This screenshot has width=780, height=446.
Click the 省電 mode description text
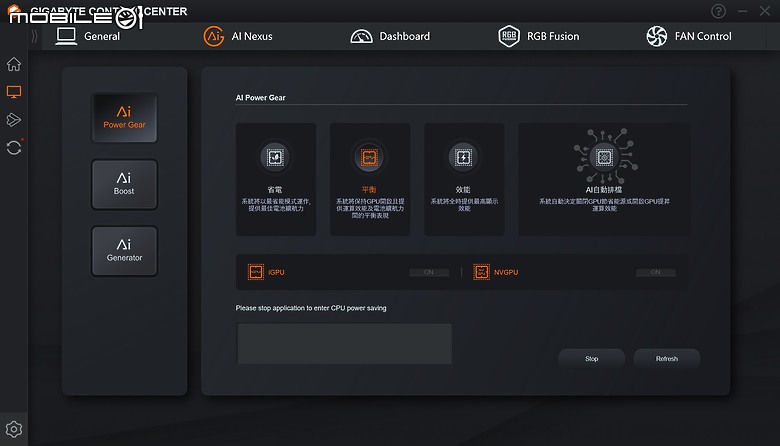click(276, 205)
